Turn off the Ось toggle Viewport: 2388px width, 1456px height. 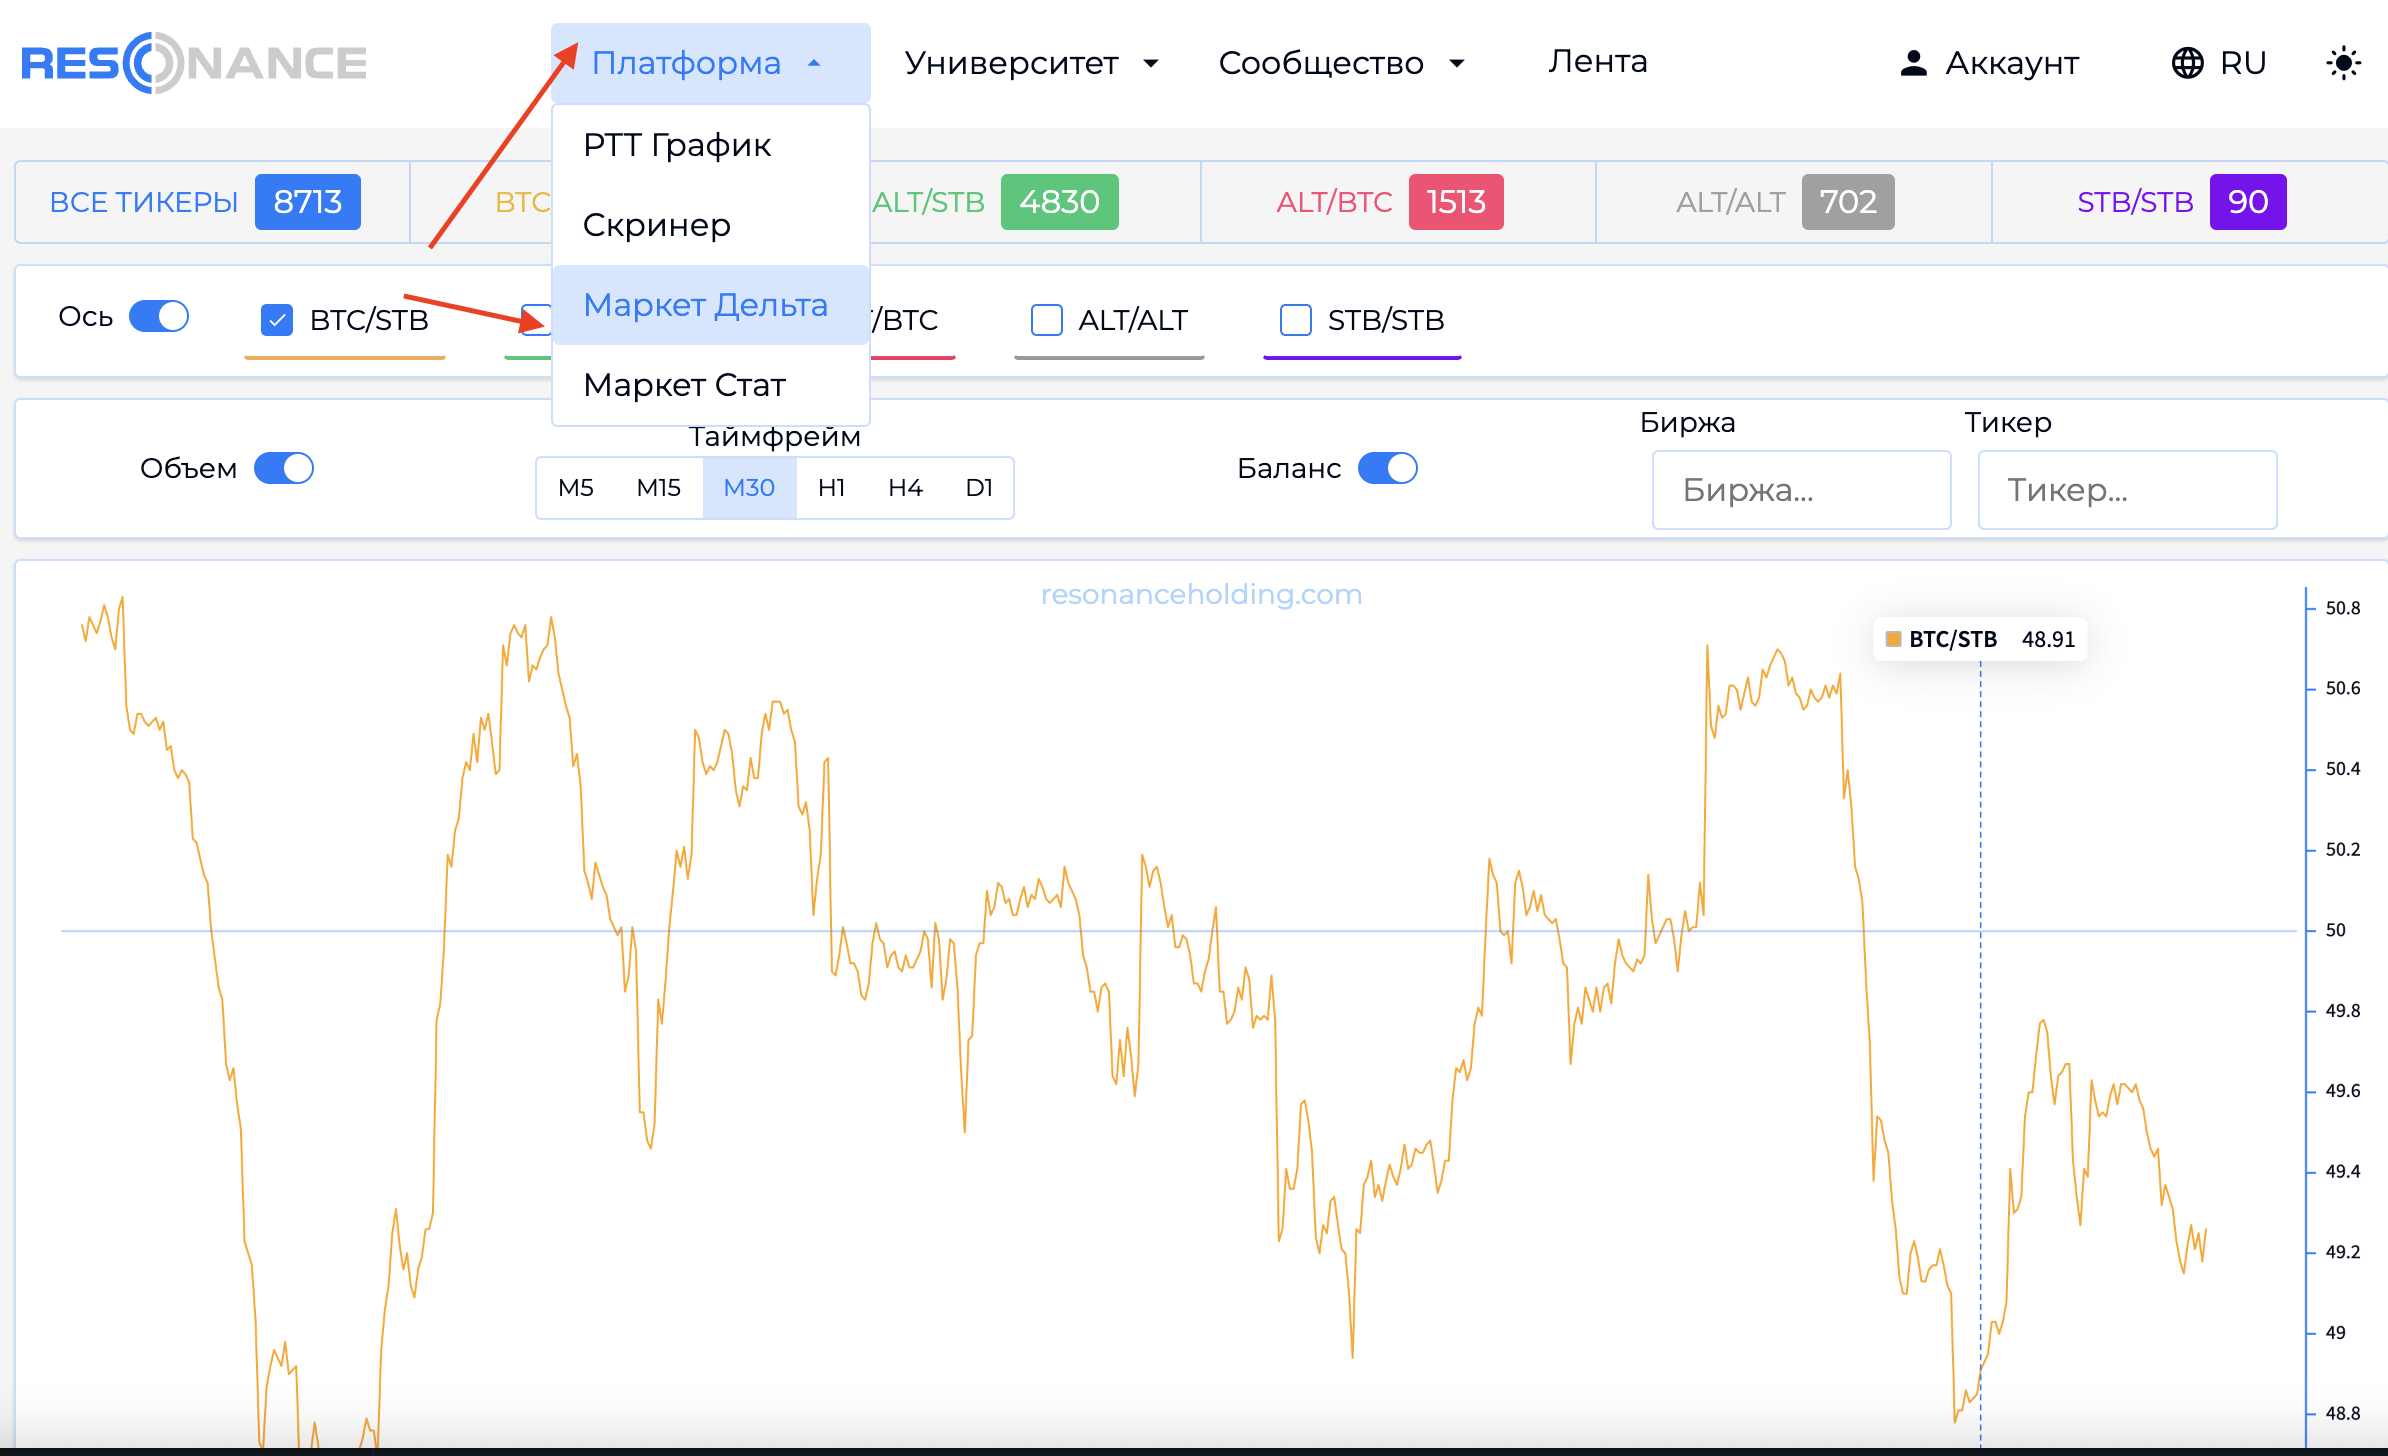pyautogui.click(x=159, y=317)
